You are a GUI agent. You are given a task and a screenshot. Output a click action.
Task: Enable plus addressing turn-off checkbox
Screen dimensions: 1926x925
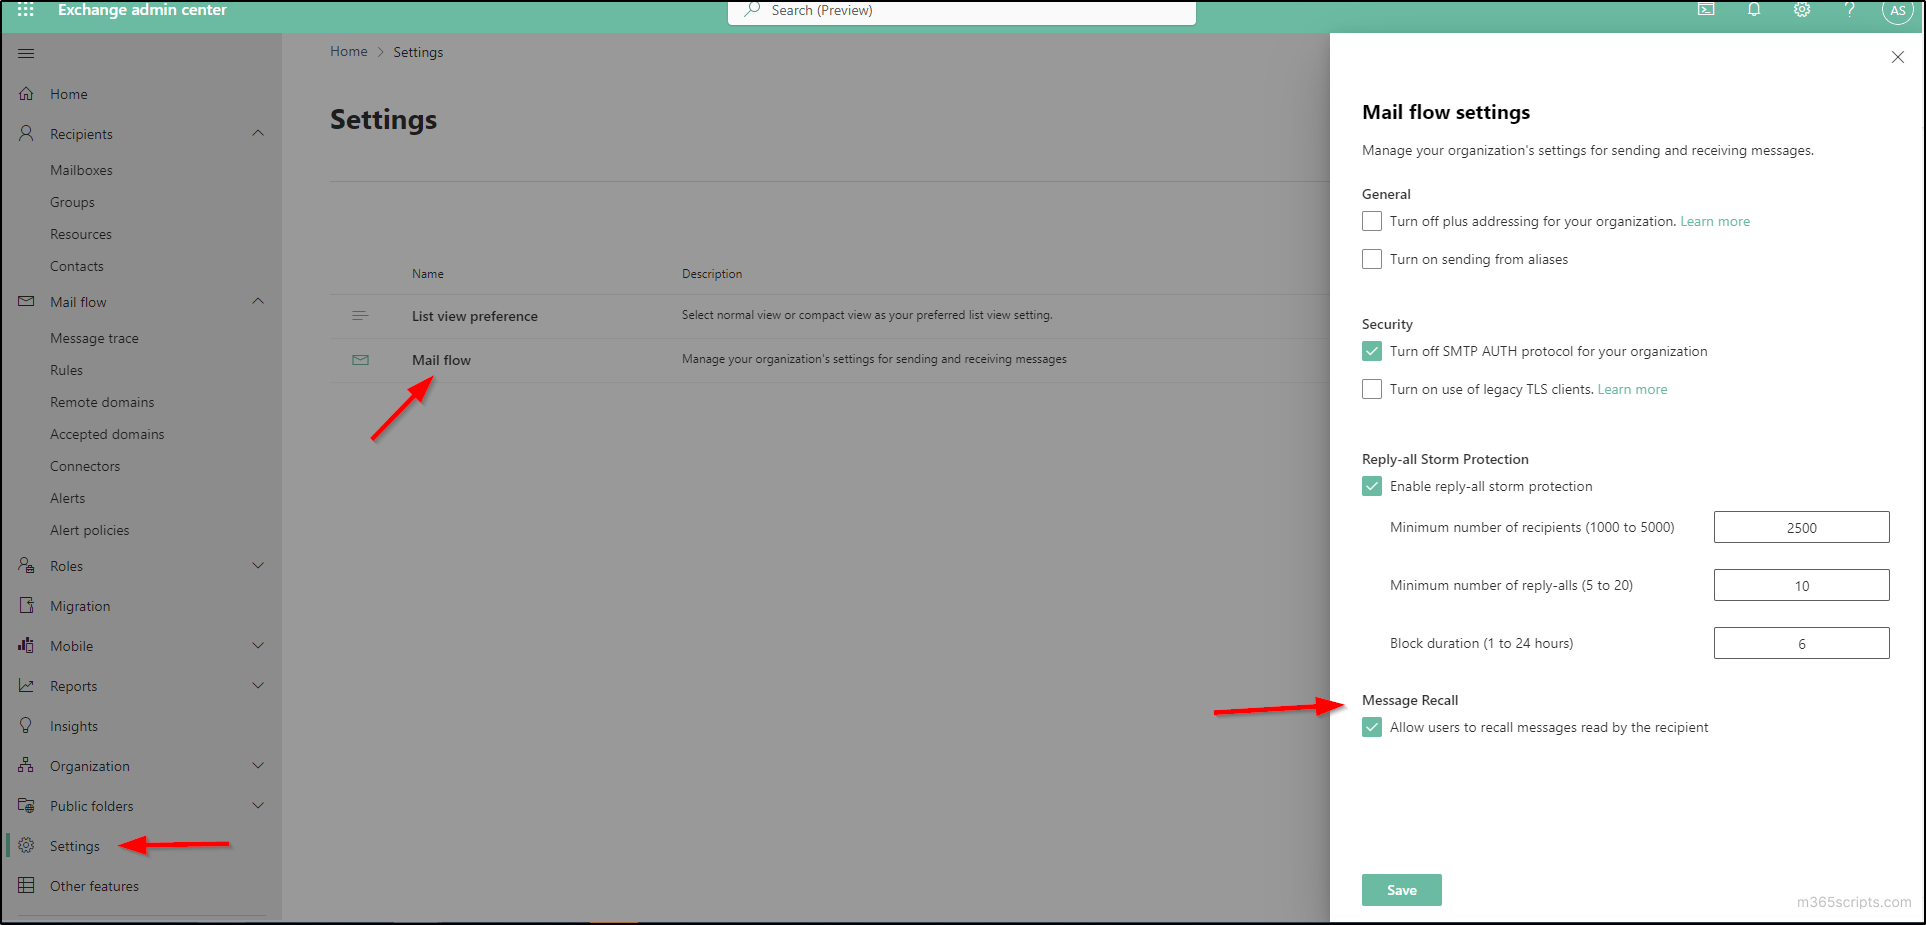pyautogui.click(x=1371, y=221)
